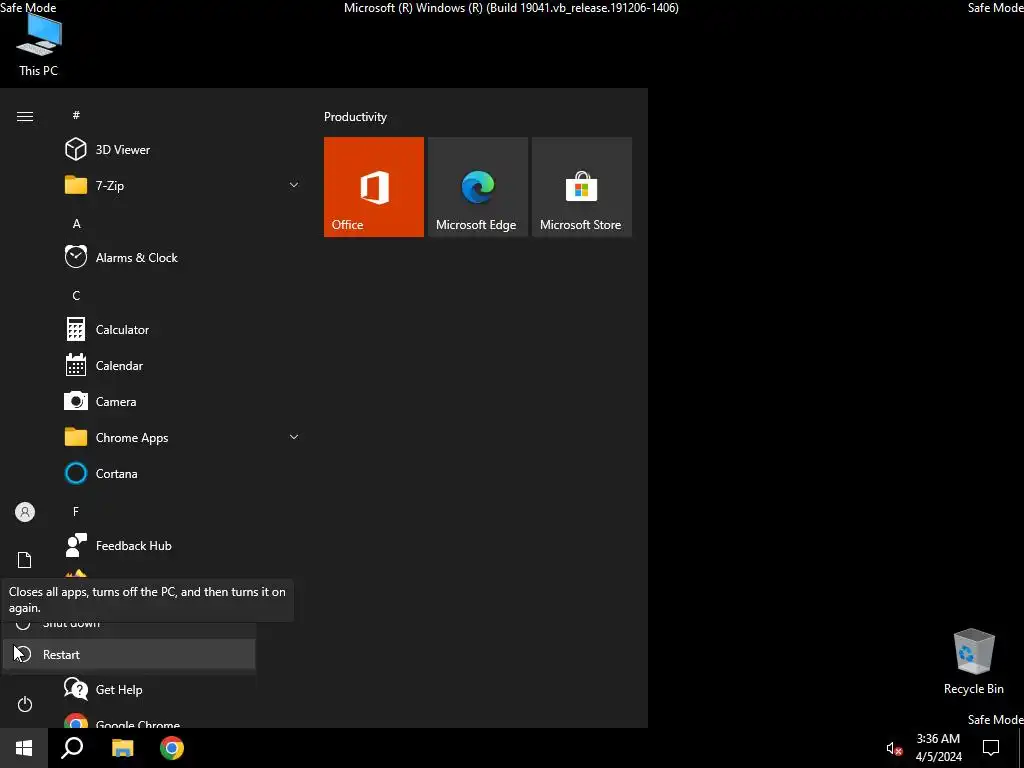Click the taskbar clock showing 3:36 AM
Viewport: 1024px width, 768px height.
[x=938, y=748]
